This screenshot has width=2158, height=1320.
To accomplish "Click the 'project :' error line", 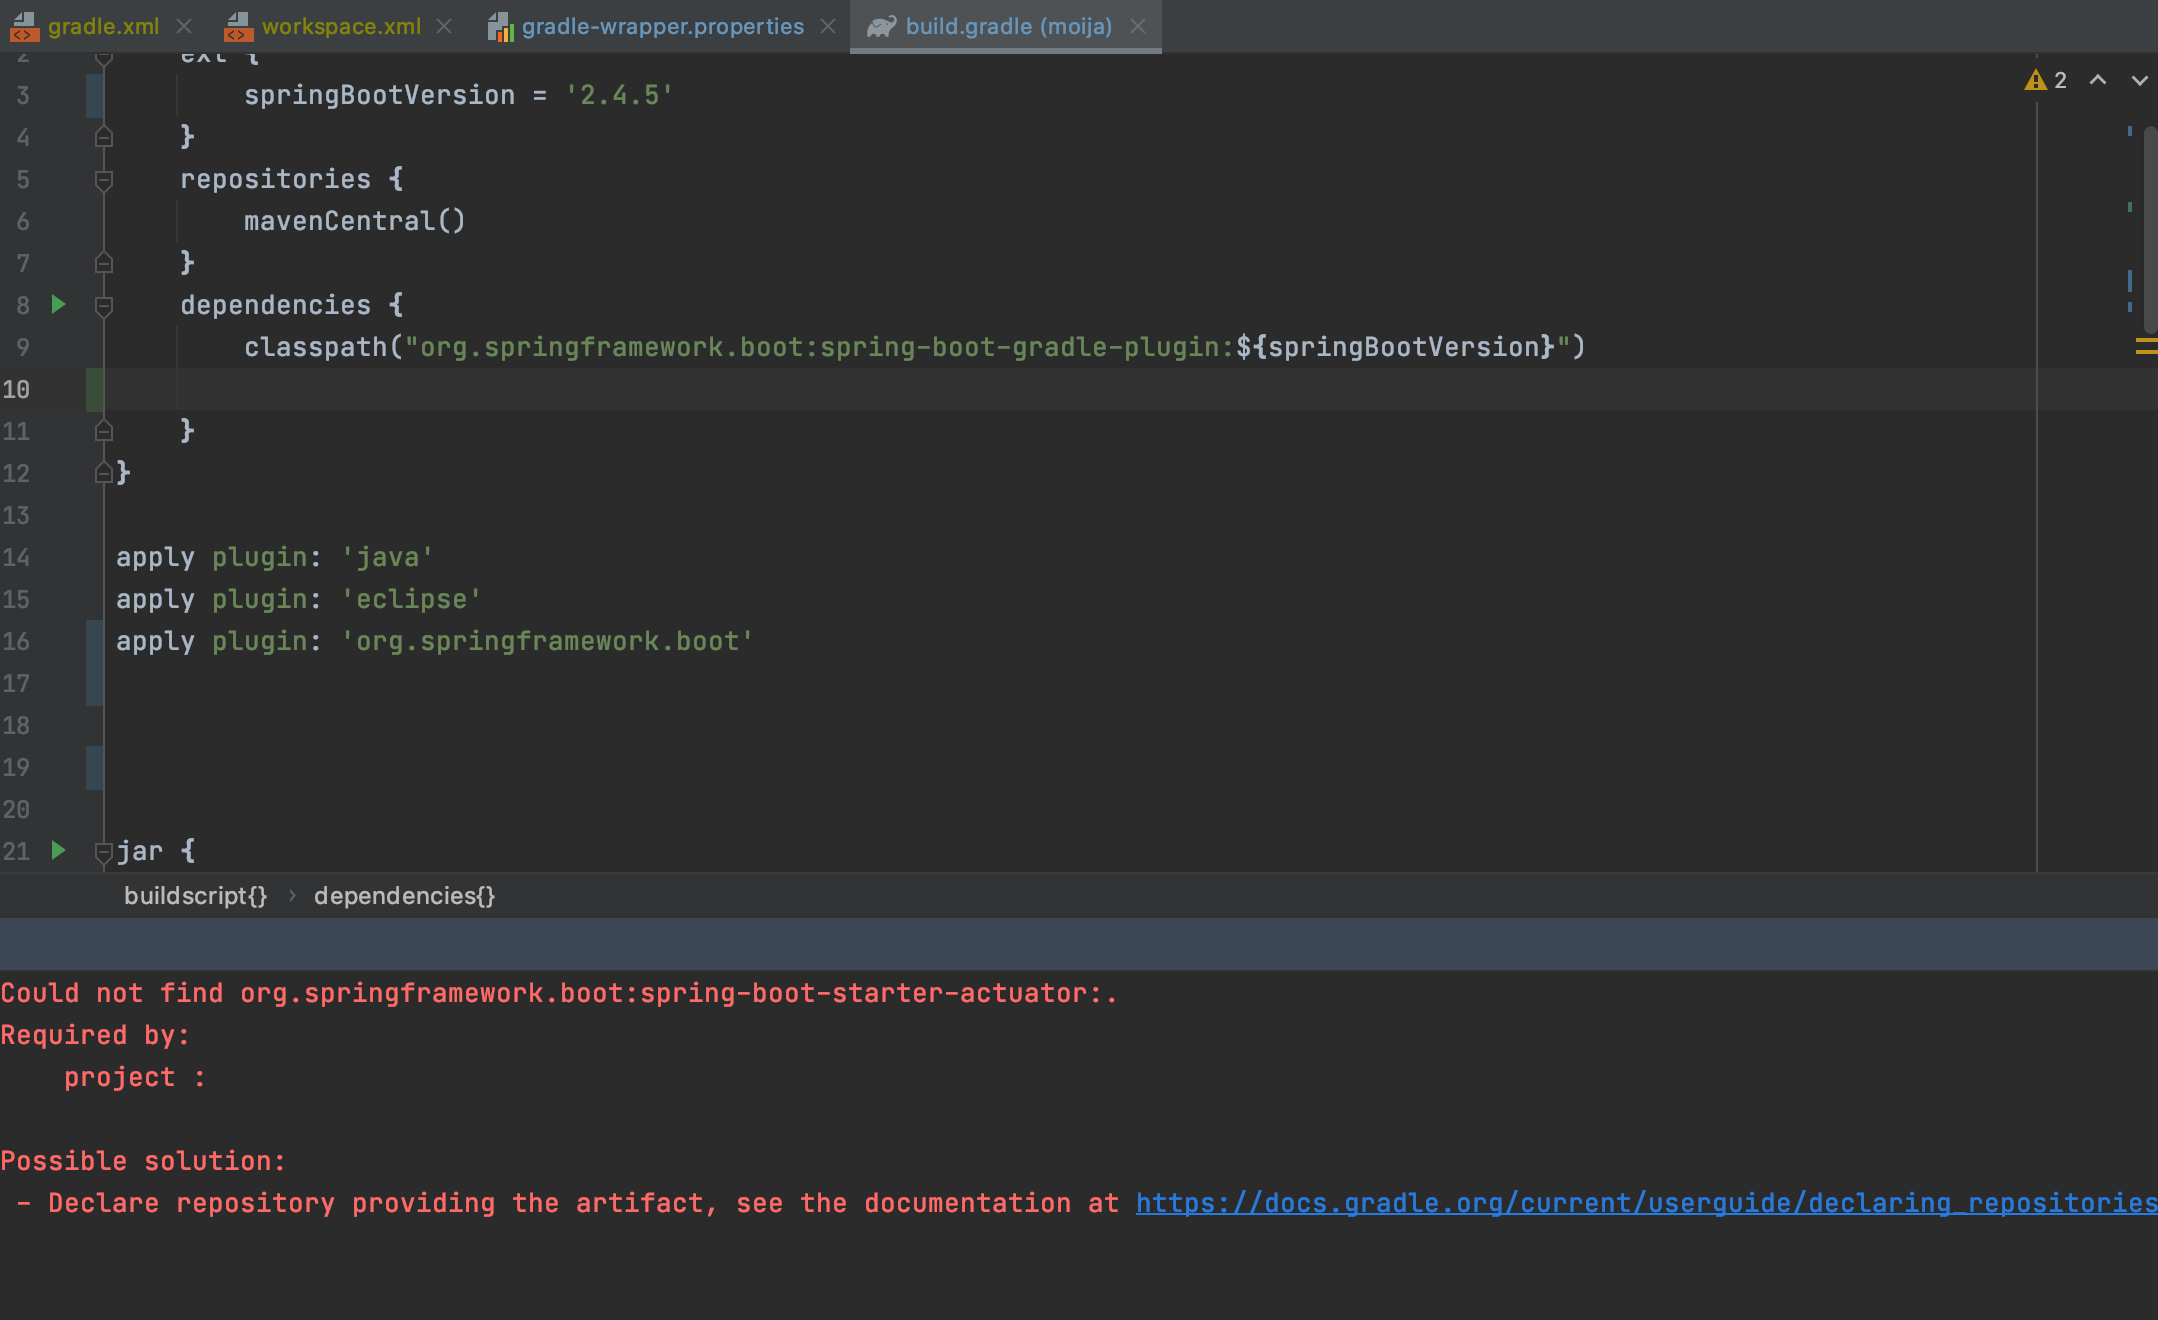I will point(135,1077).
